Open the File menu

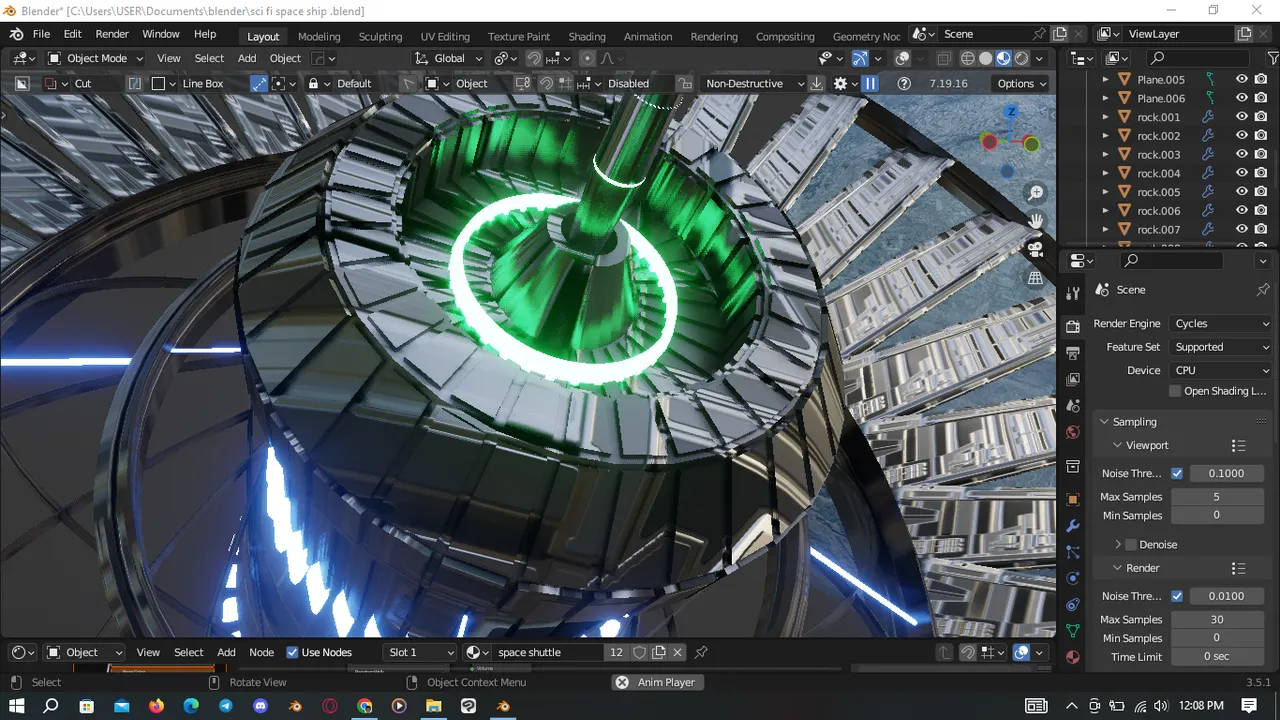tap(41, 34)
